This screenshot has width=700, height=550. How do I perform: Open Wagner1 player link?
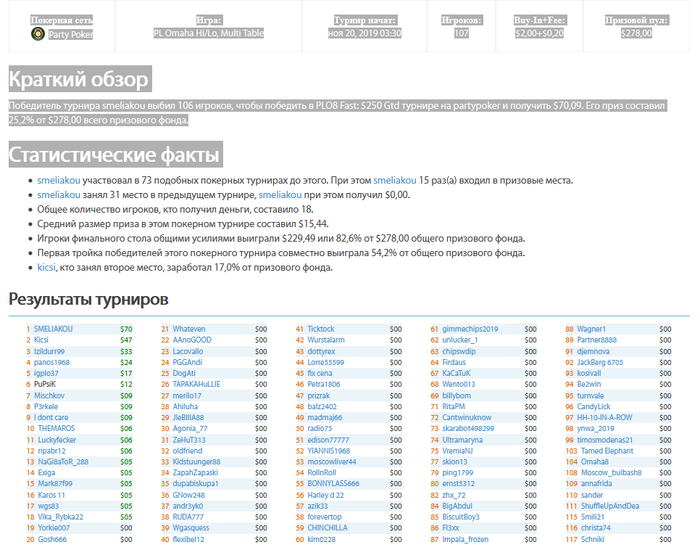(x=591, y=329)
